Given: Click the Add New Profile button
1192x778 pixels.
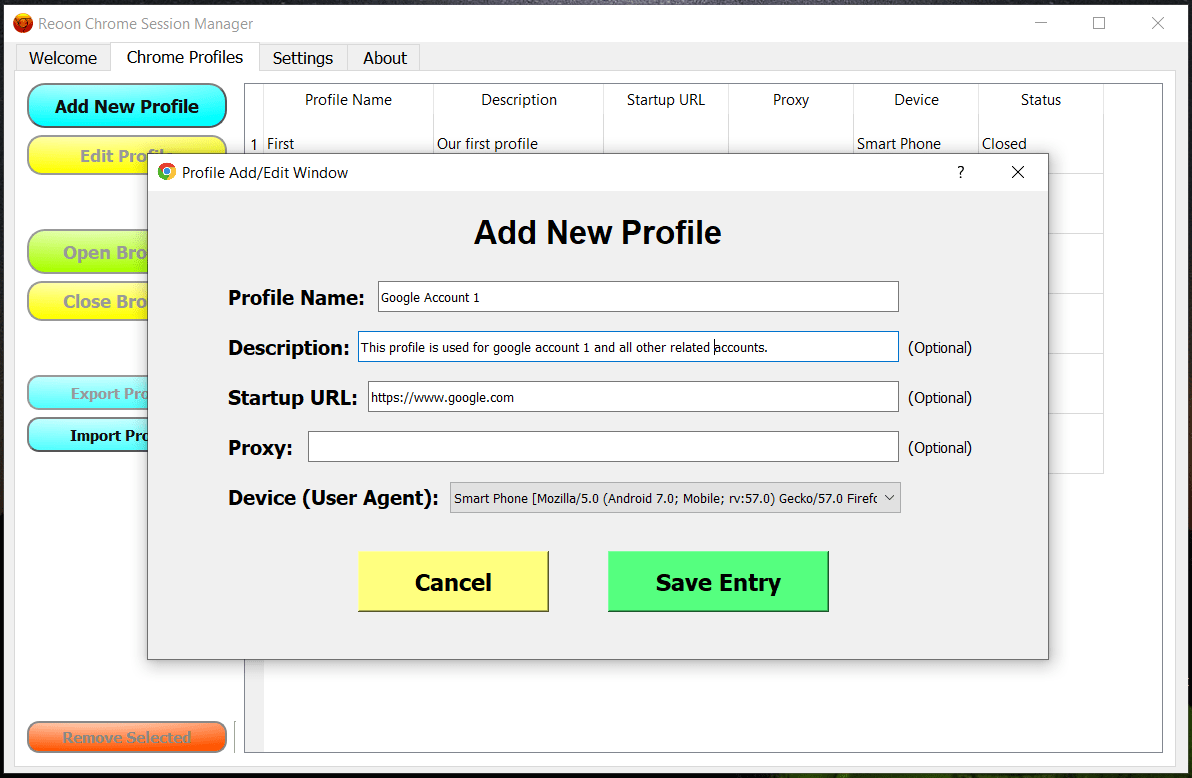Looking at the screenshot, I should click(x=127, y=106).
